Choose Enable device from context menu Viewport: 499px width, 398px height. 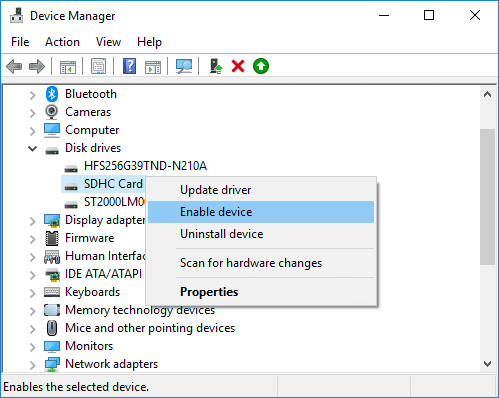tap(261, 212)
